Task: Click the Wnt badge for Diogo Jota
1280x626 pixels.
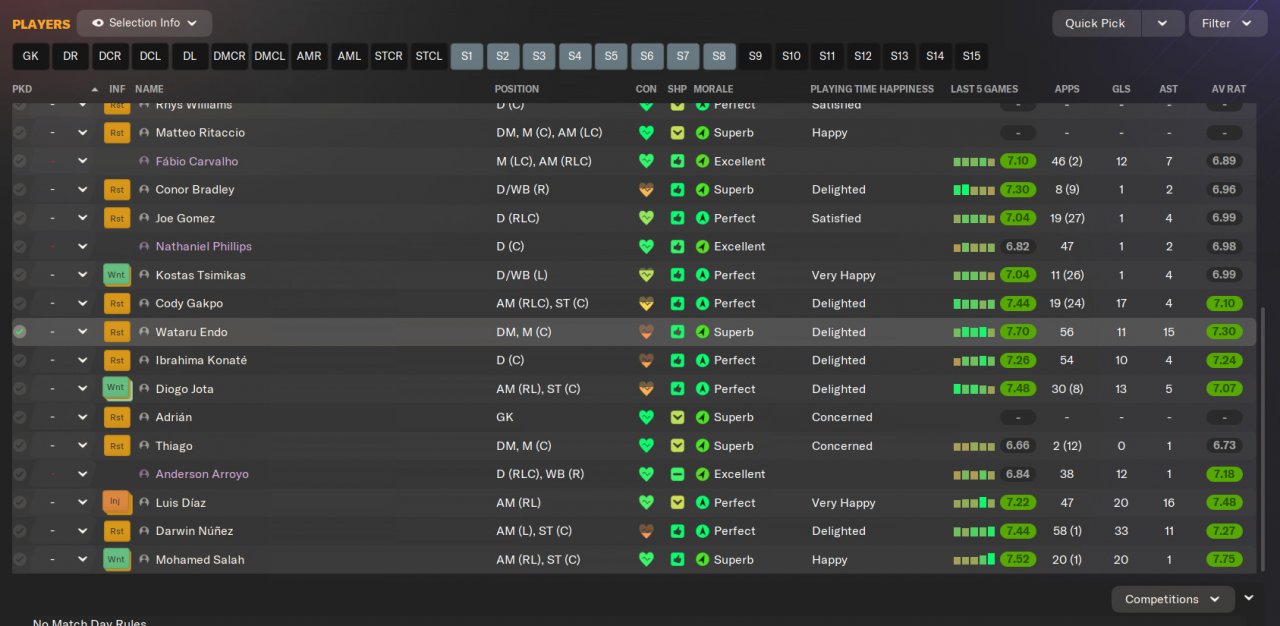Action: click(117, 388)
